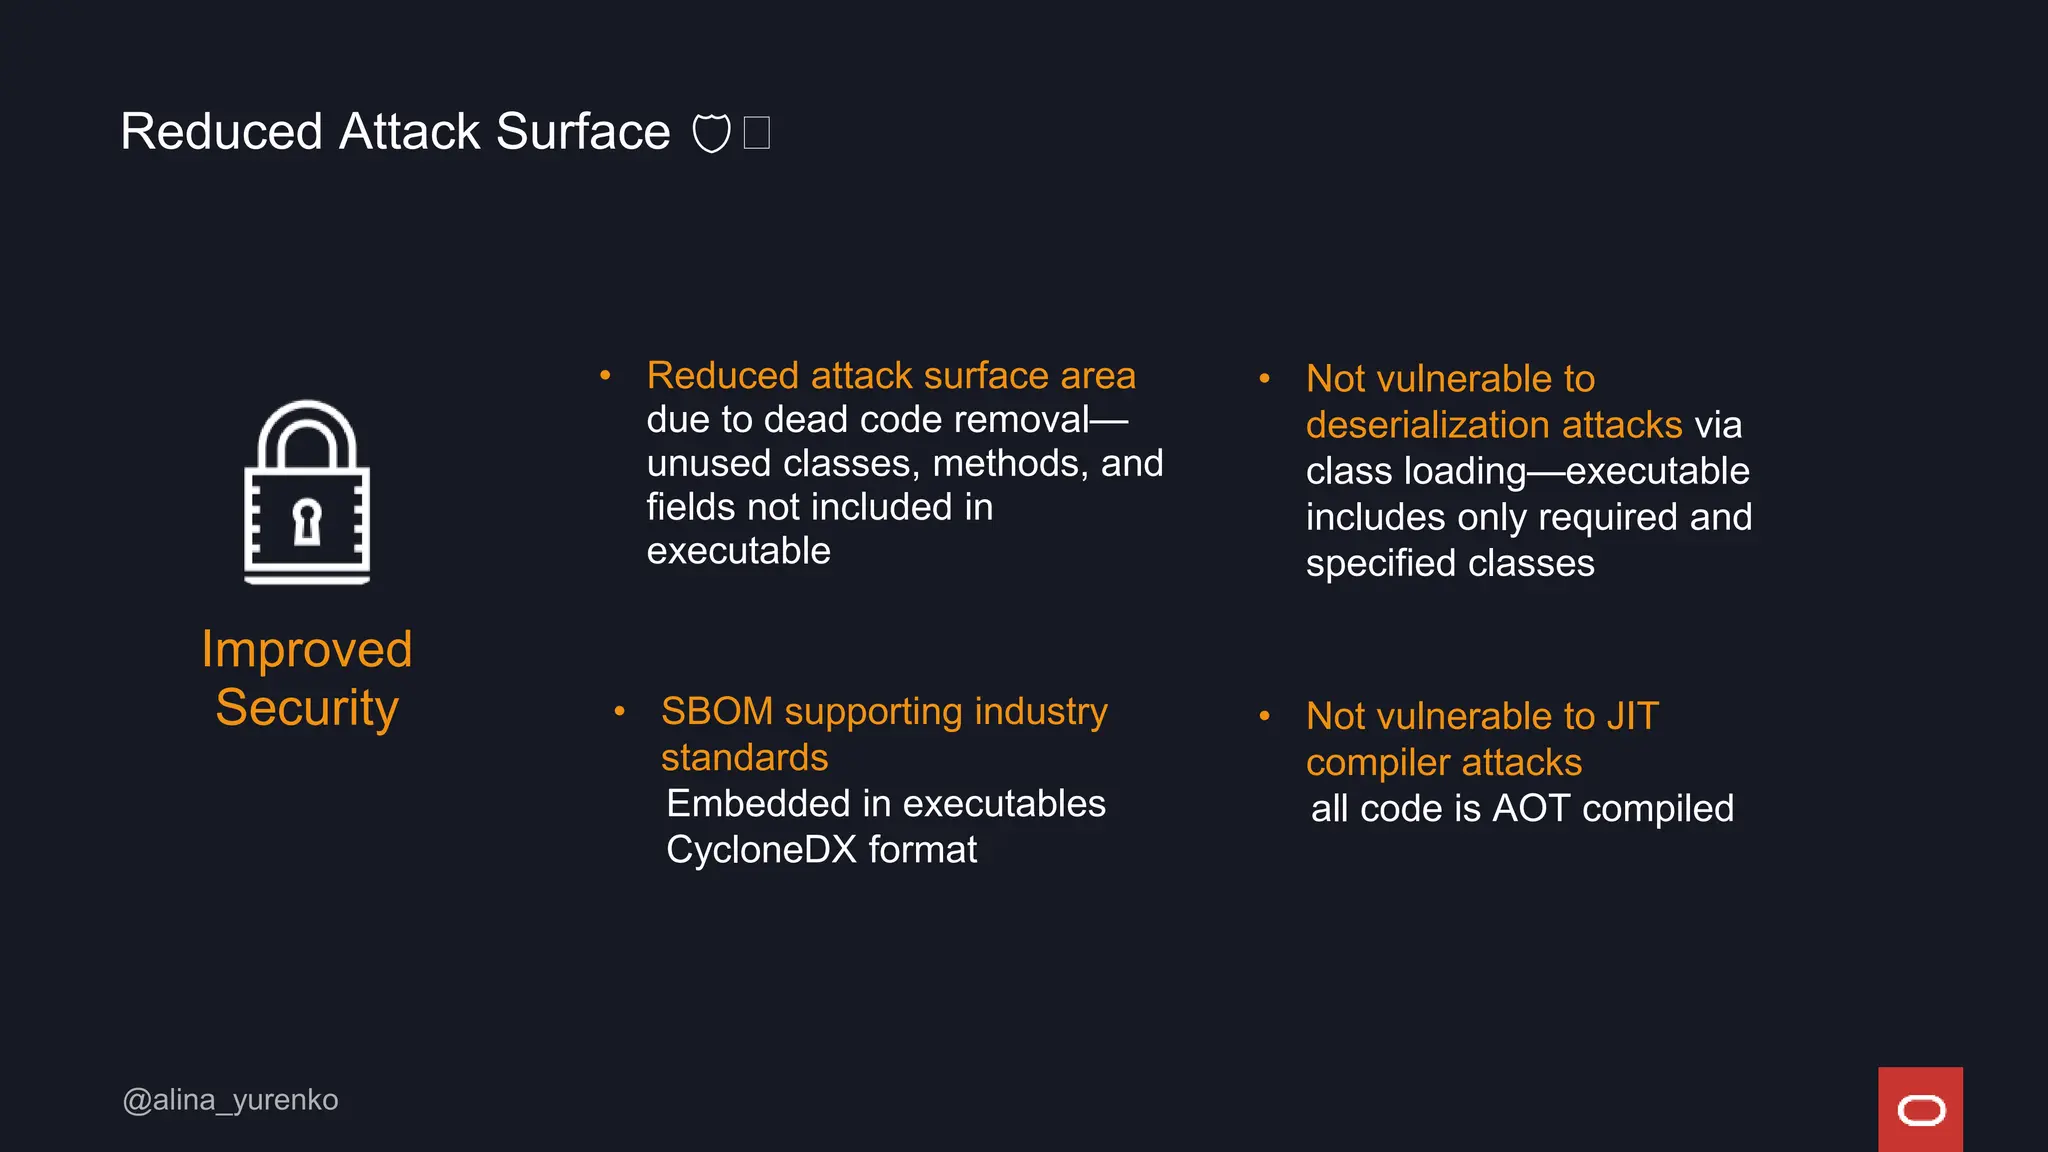Click the 'Improved Security' orange label
Image resolution: width=2048 pixels, height=1152 pixels.
click(x=307, y=678)
